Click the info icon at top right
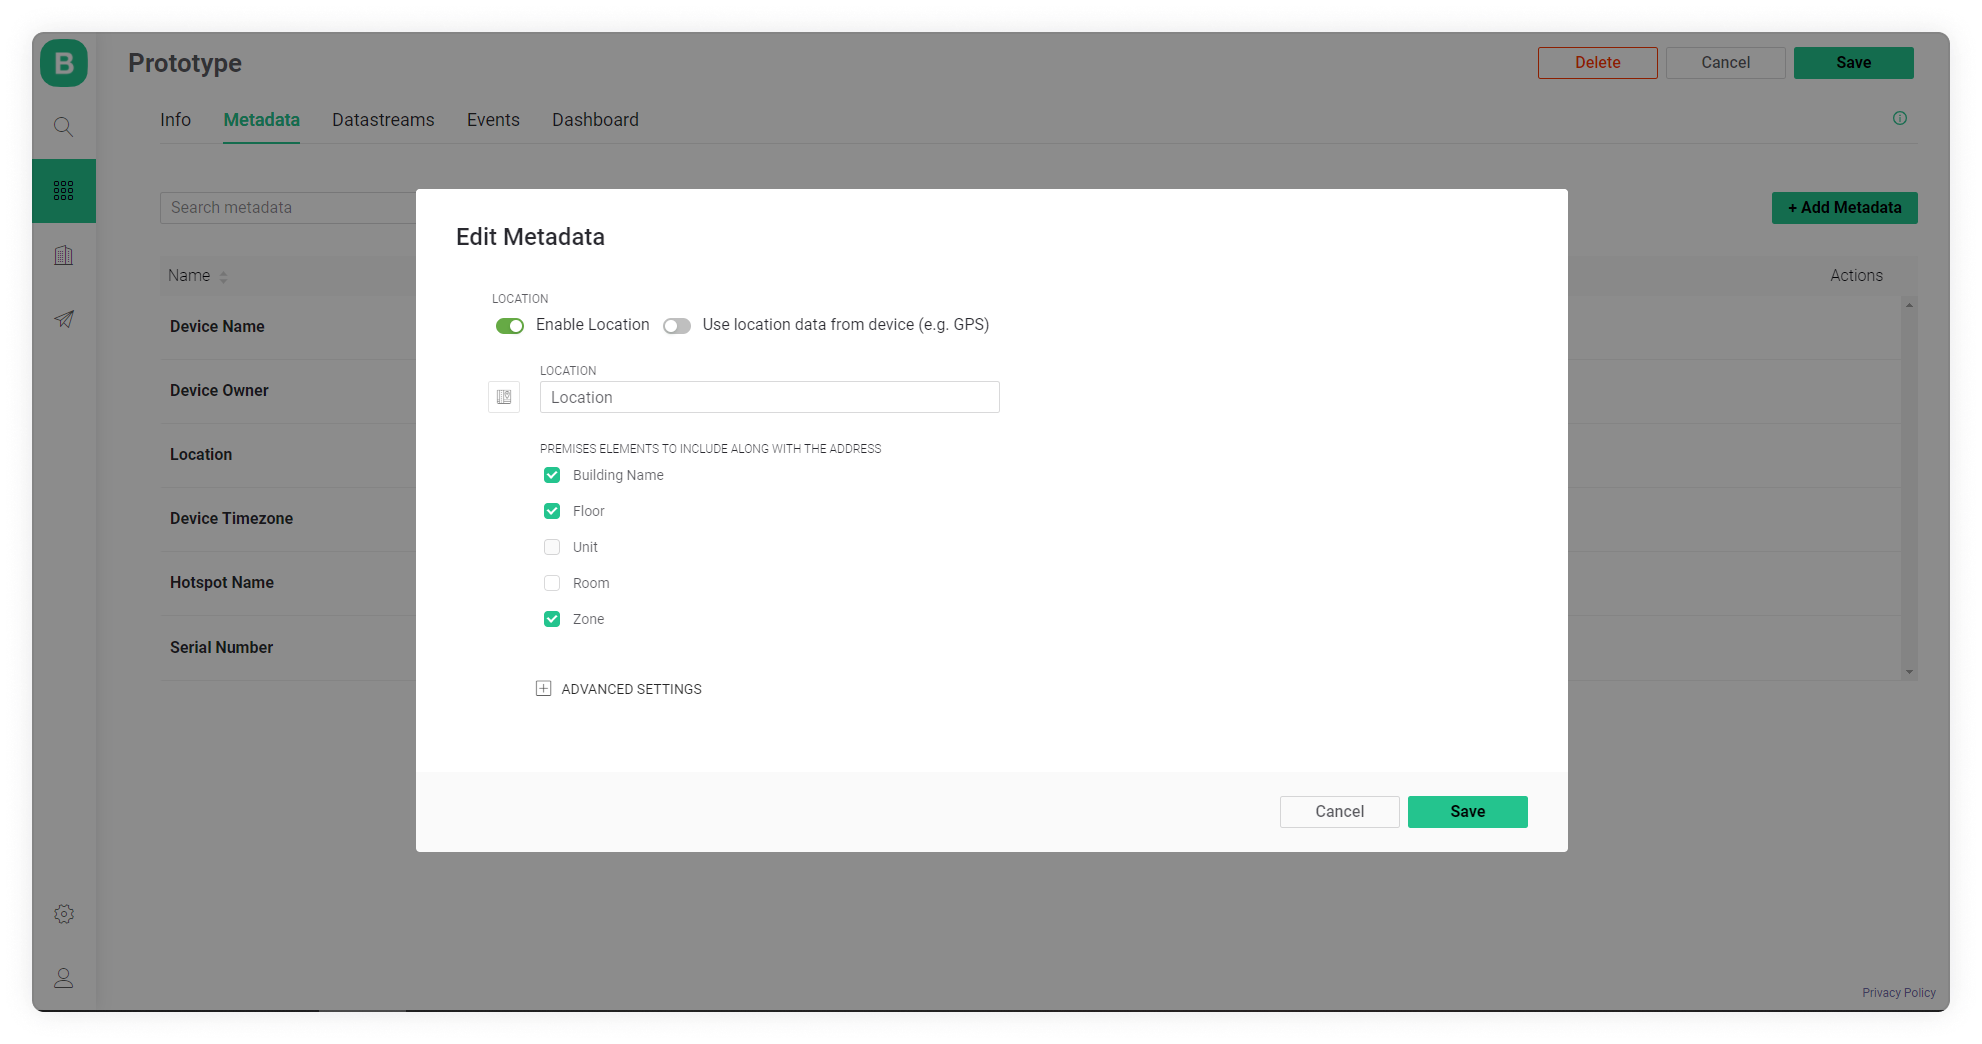 pos(1900,118)
